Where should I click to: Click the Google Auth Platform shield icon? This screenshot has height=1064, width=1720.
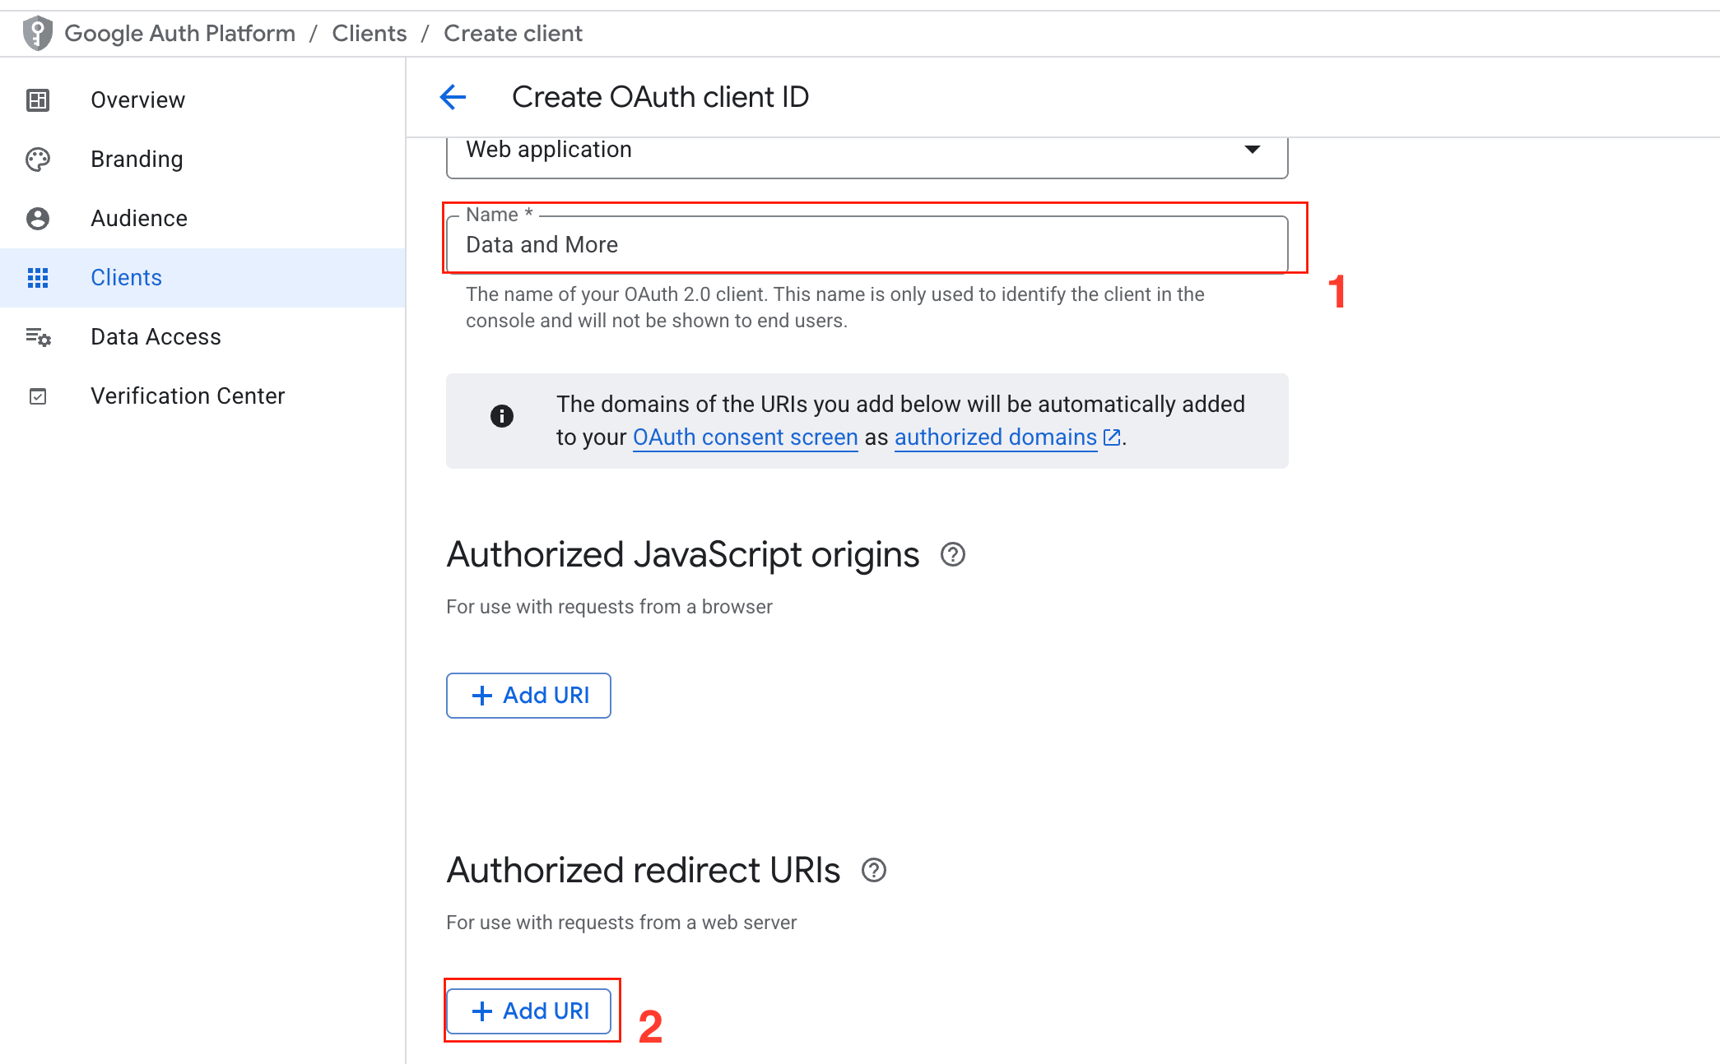pyautogui.click(x=36, y=32)
